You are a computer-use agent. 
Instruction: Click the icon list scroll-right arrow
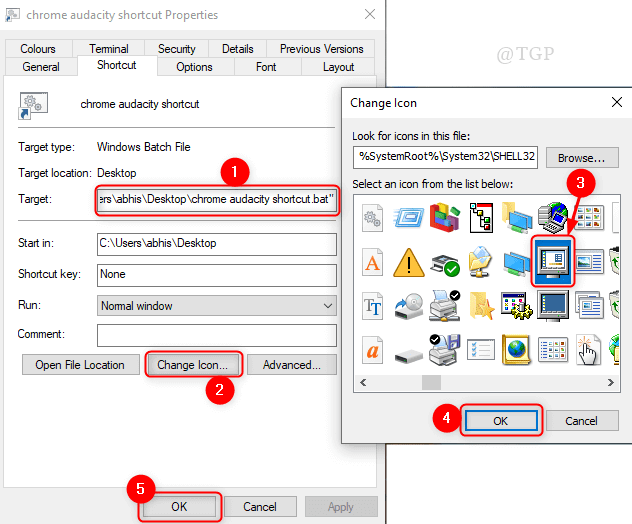pyautogui.click(x=611, y=382)
